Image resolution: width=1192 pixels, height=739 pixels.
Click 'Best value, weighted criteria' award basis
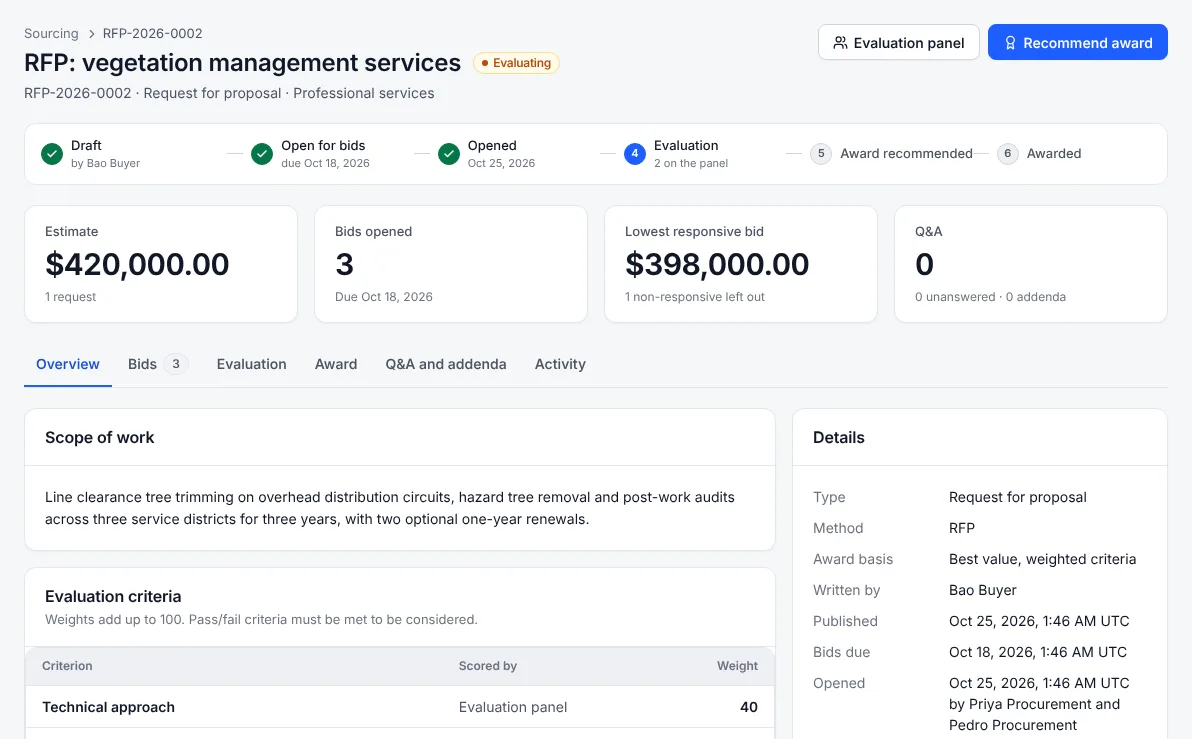coord(1042,560)
